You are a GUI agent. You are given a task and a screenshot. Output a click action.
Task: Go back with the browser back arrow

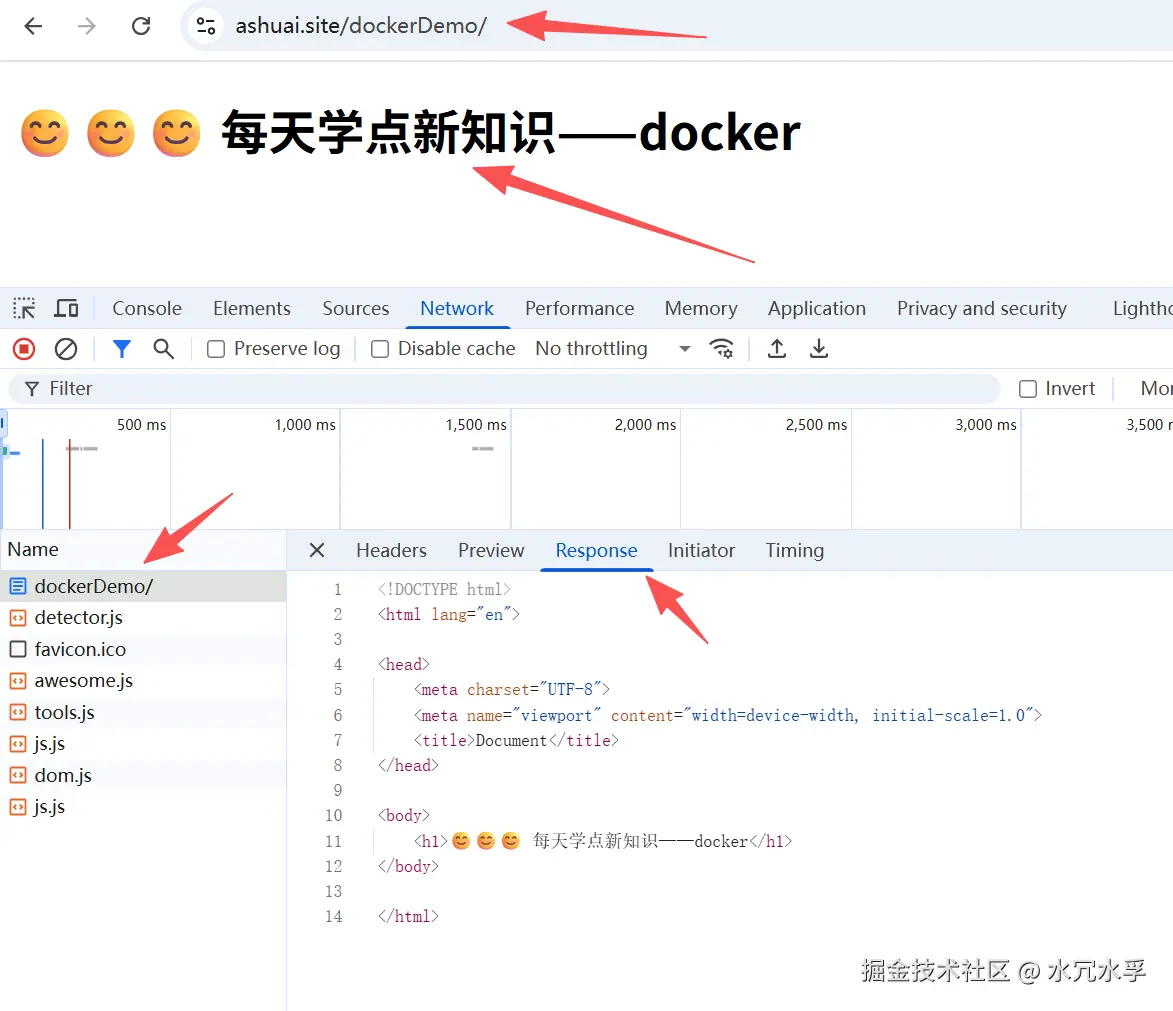(33, 26)
